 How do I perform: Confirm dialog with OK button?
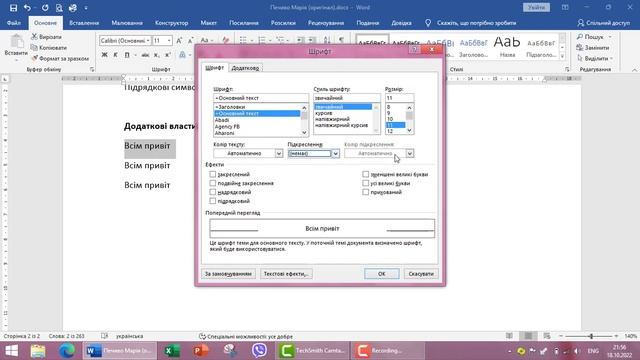(x=382, y=273)
